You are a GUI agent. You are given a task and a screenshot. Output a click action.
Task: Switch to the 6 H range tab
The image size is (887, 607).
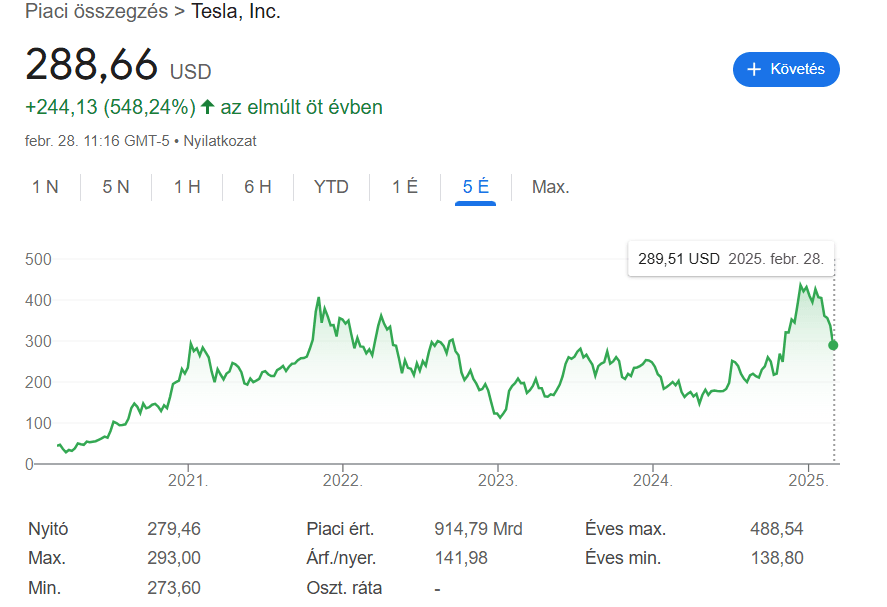pos(258,187)
